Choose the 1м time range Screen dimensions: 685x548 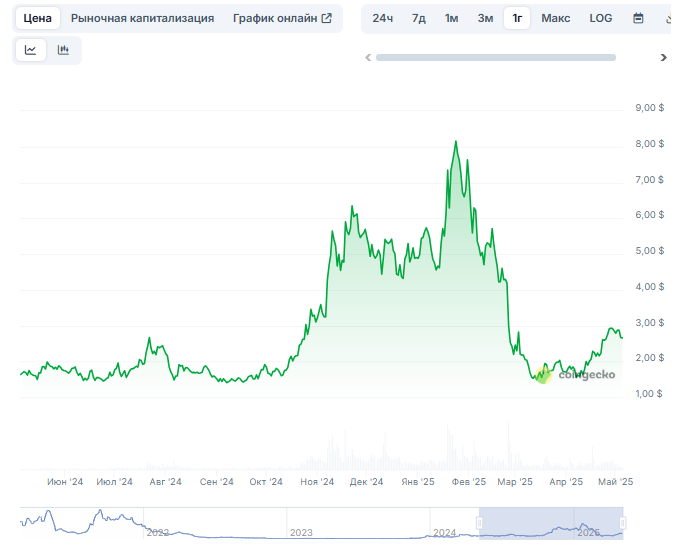451,18
